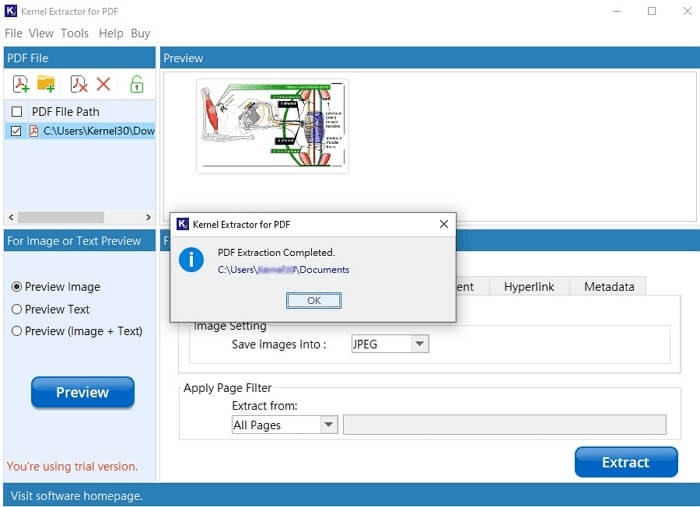The image size is (700, 507).
Task: Click the blue Extract button
Action: [x=626, y=462]
